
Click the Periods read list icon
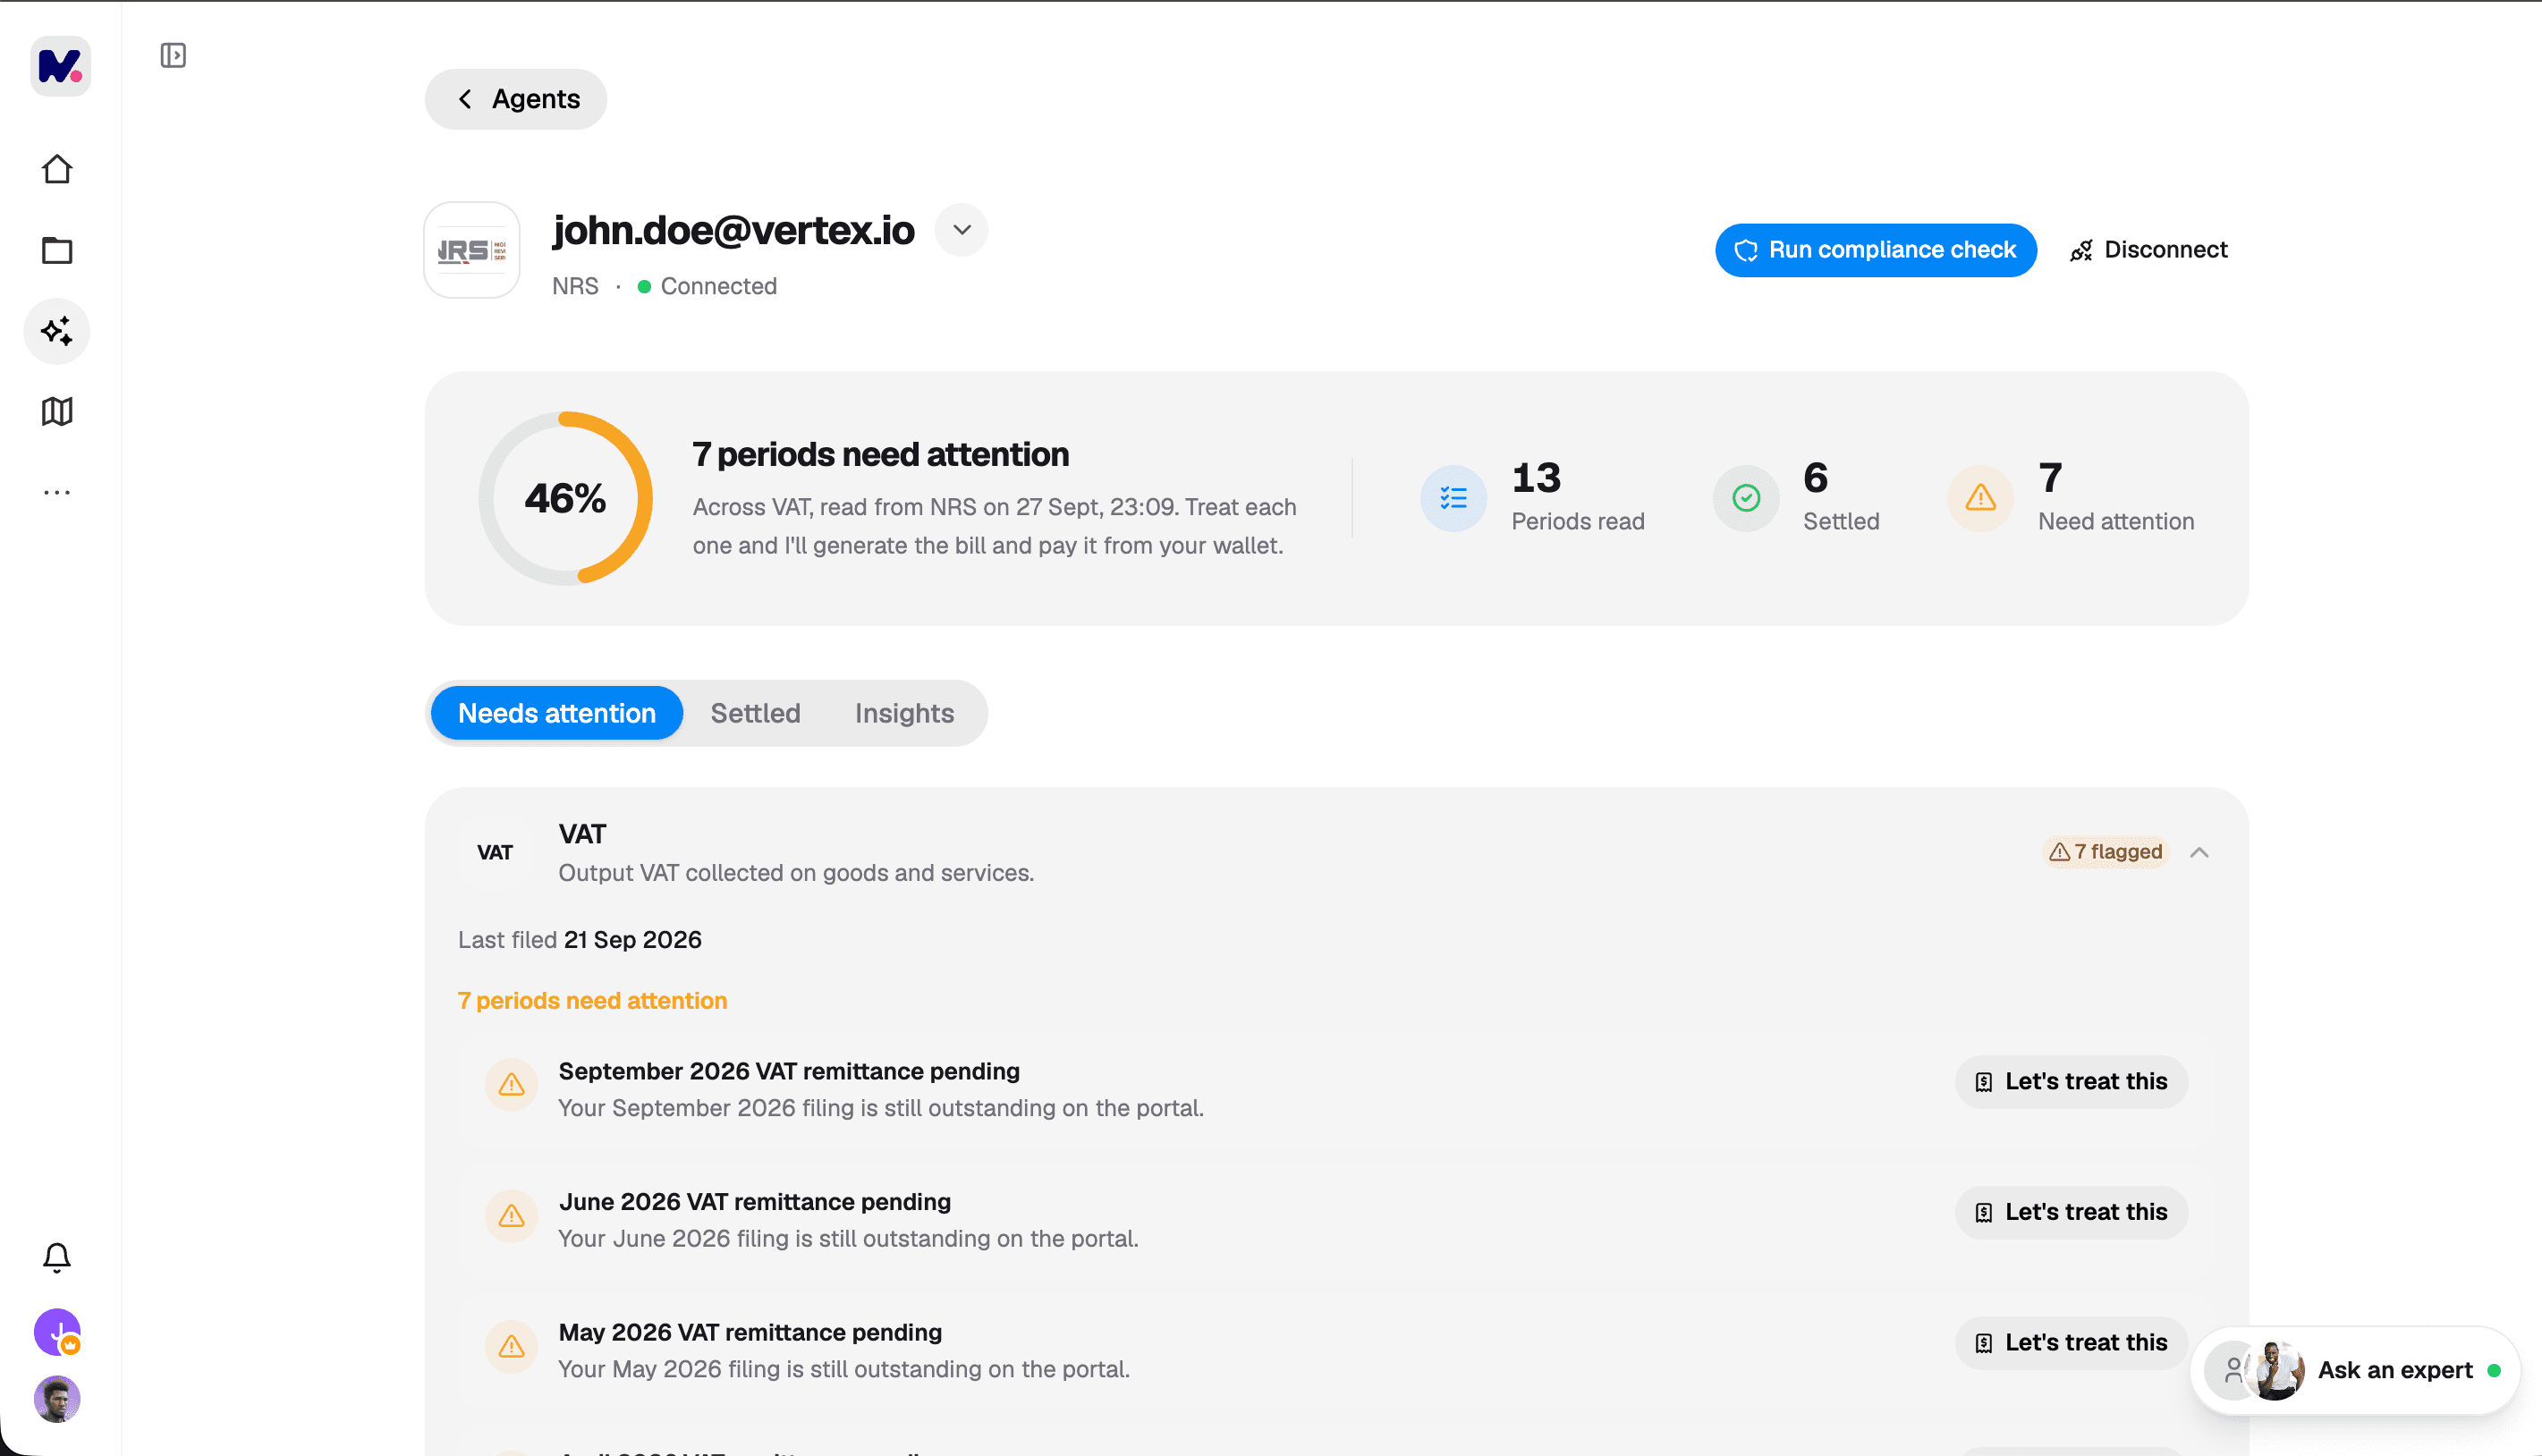click(1453, 498)
